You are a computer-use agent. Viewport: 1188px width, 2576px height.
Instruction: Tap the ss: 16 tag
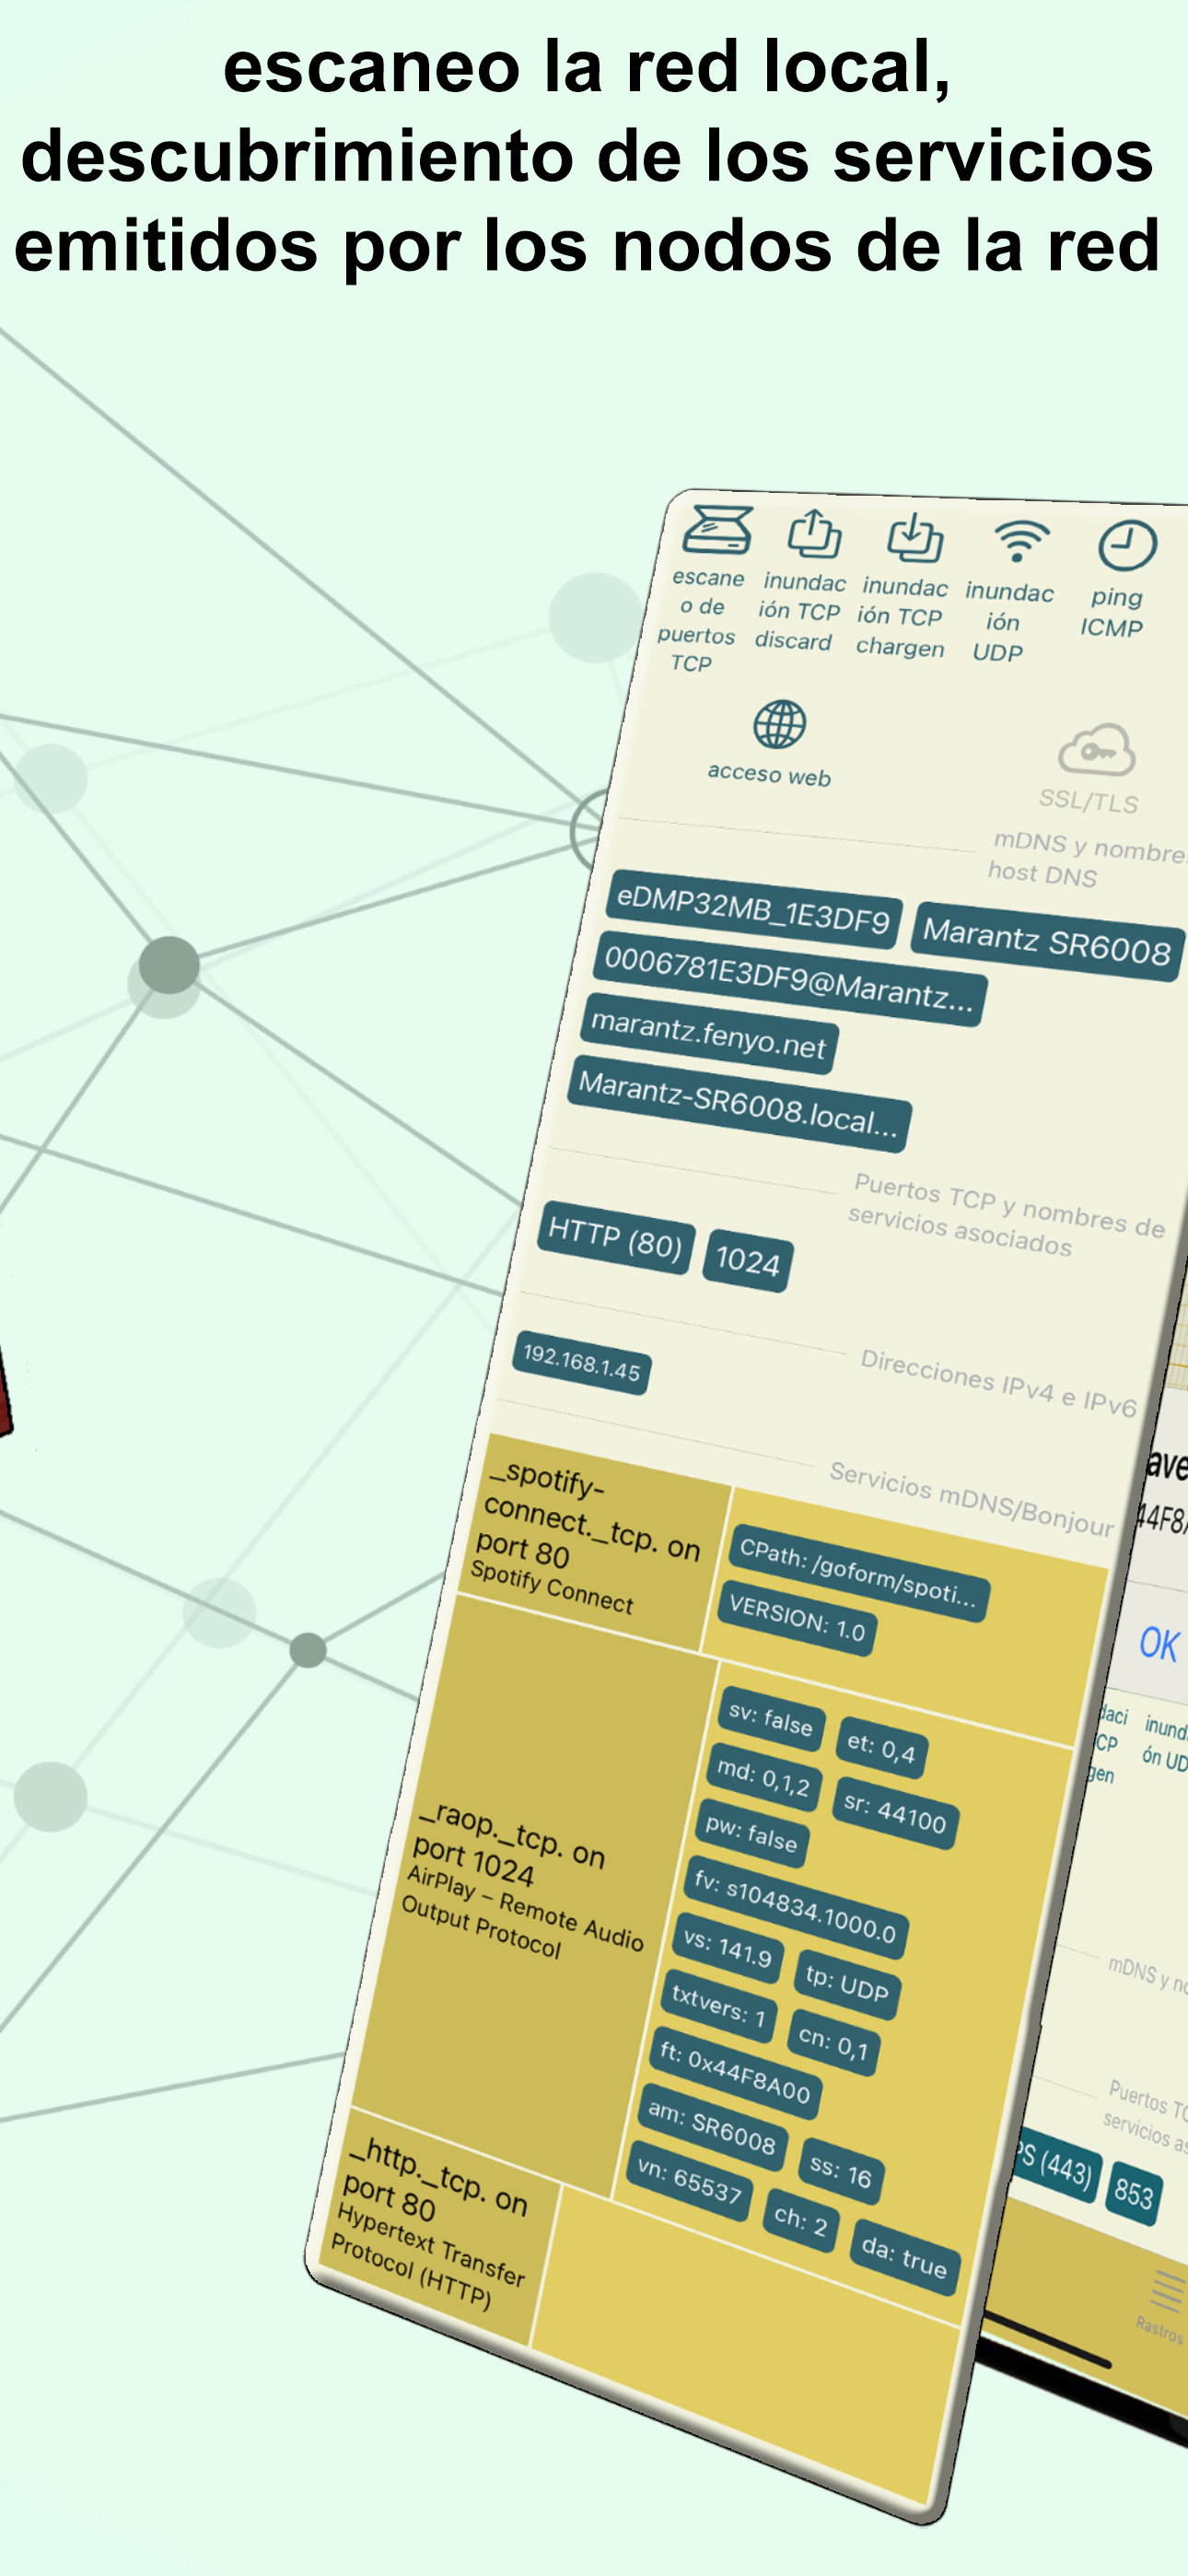[x=840, y=2170]
